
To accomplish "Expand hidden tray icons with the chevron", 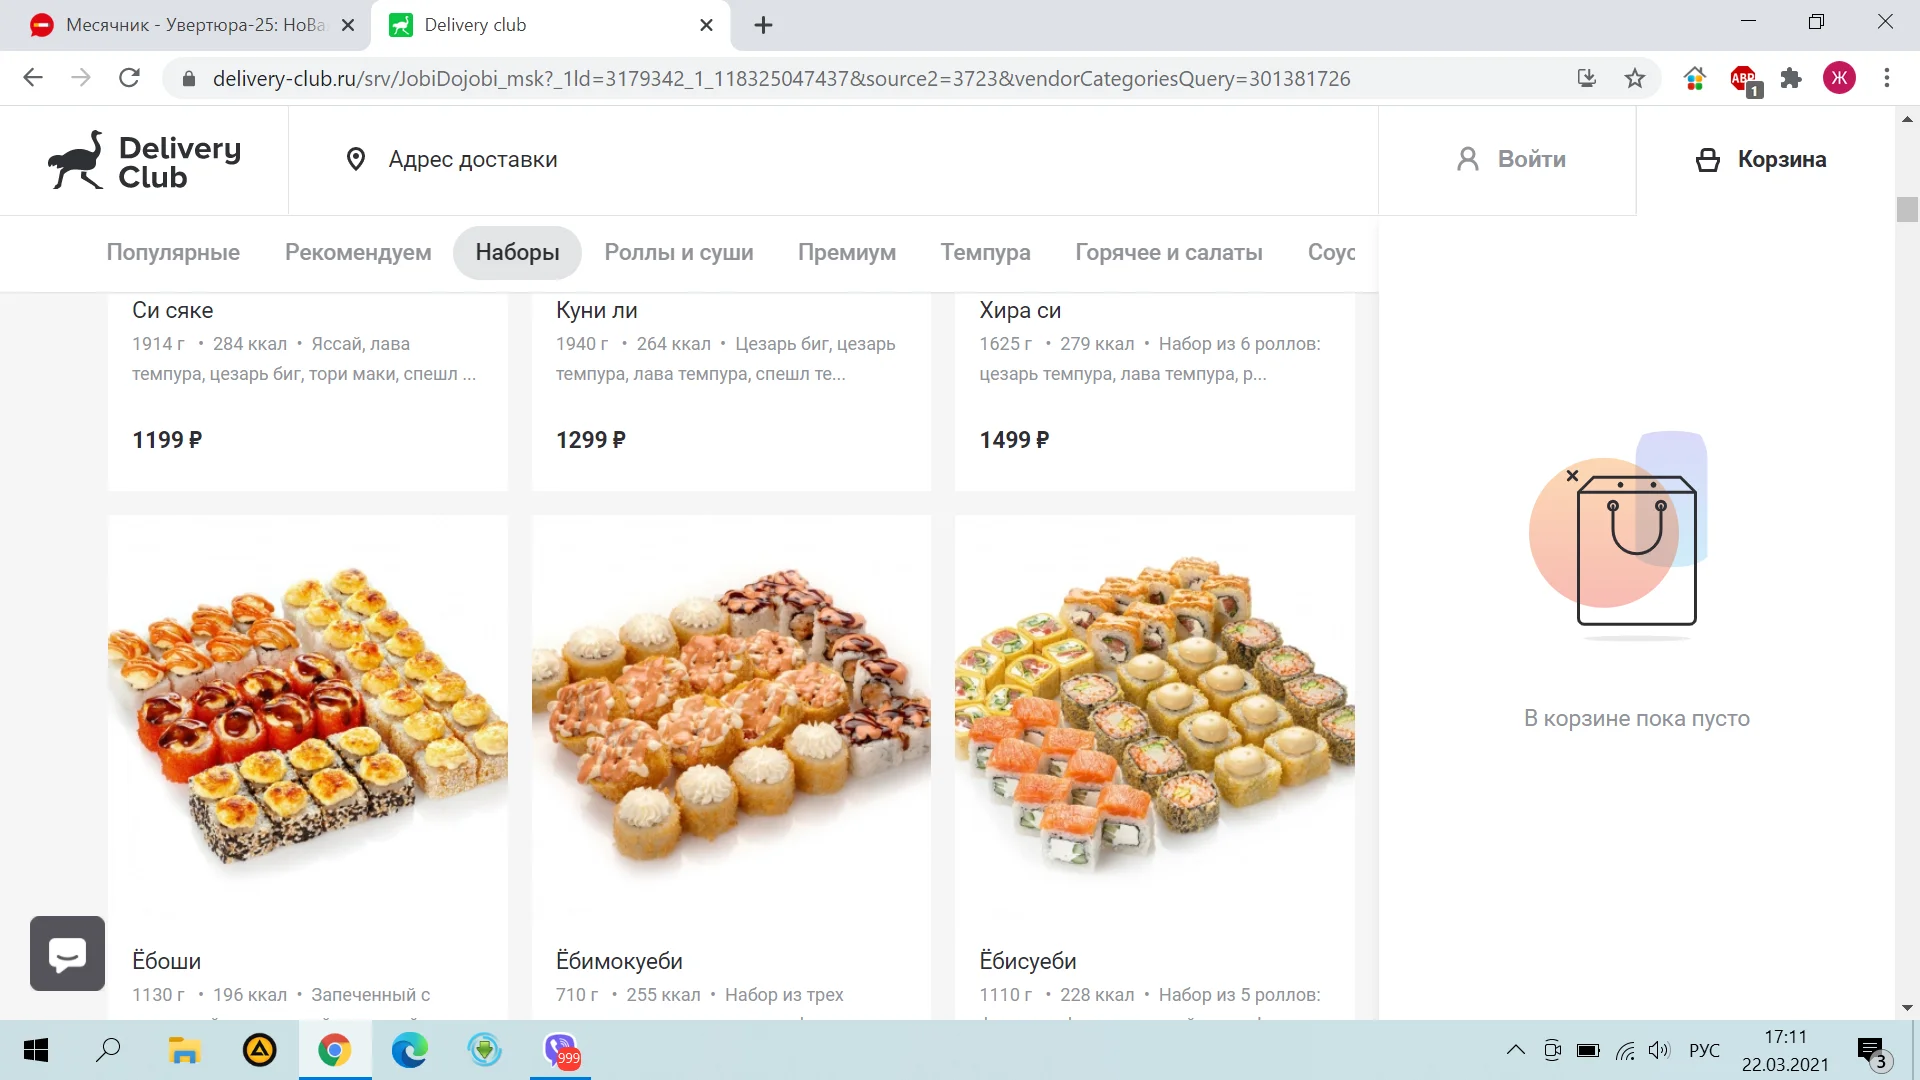I will (1515, 1051).
